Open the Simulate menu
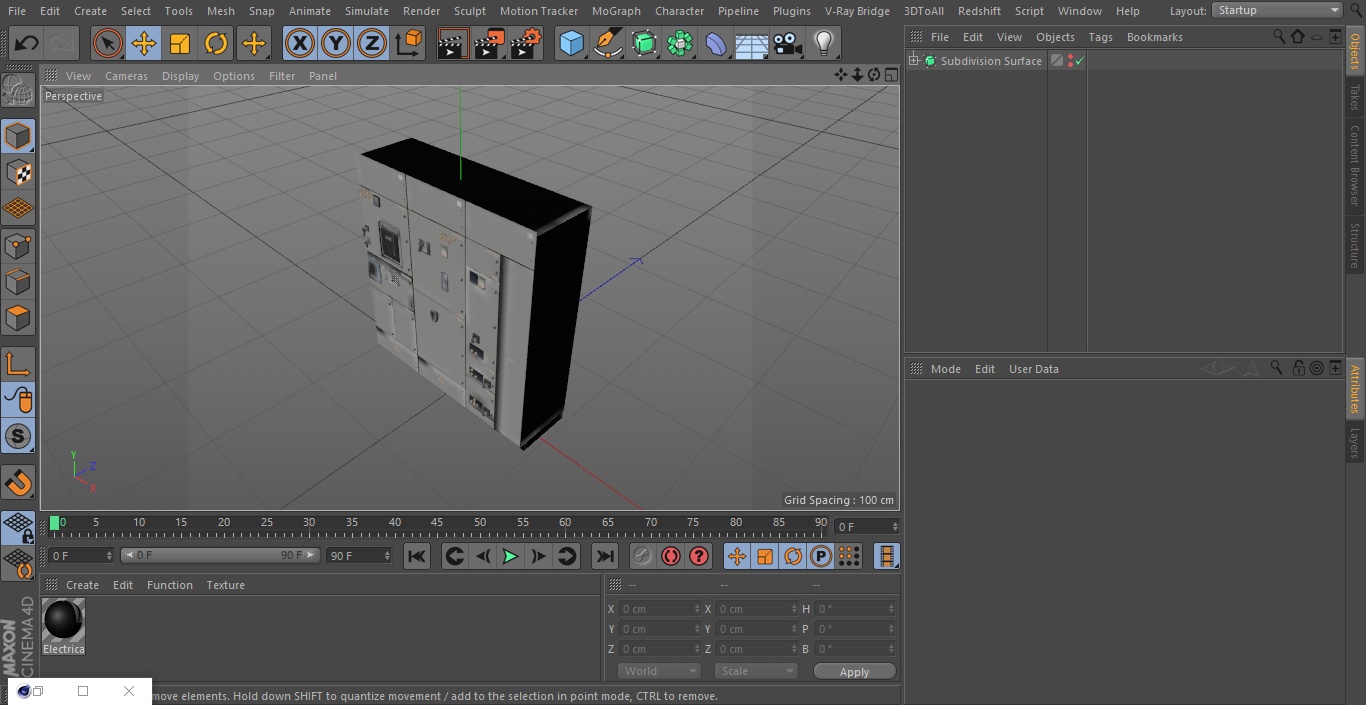Screen dimensions: 1366x705 coord(366,11)
